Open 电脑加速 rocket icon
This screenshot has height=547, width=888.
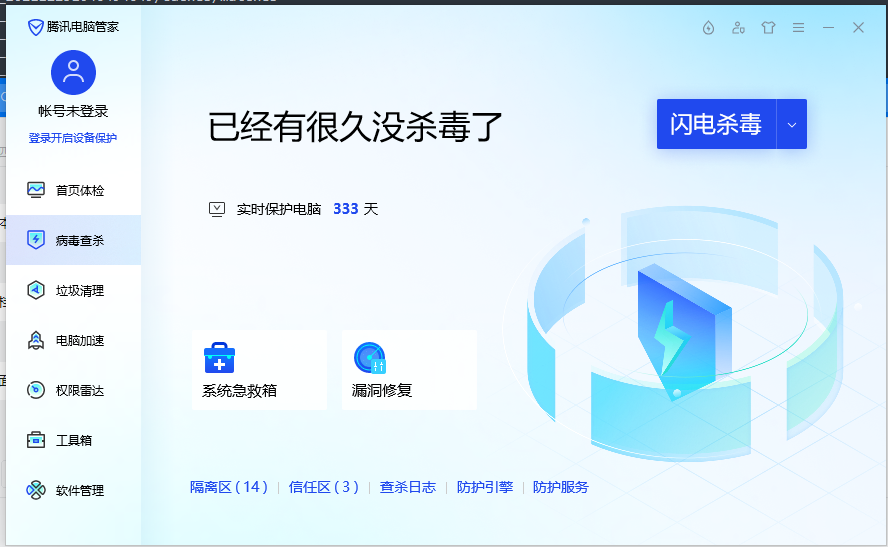point(36,340)
